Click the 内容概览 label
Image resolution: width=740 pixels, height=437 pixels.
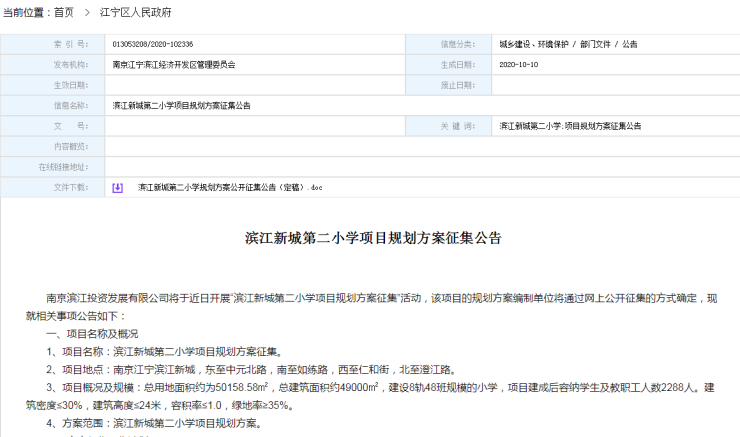coord(71,147)
